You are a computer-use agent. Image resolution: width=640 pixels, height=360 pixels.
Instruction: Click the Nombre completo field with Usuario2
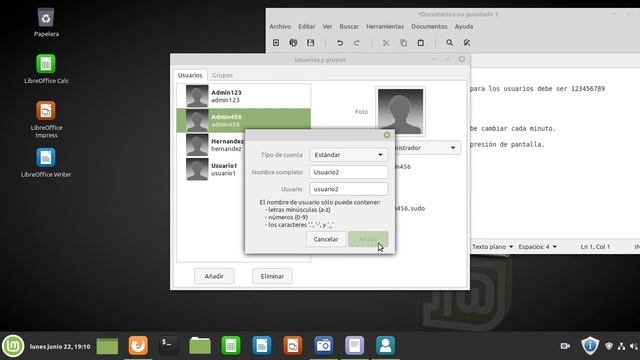[x=349, y=172]
